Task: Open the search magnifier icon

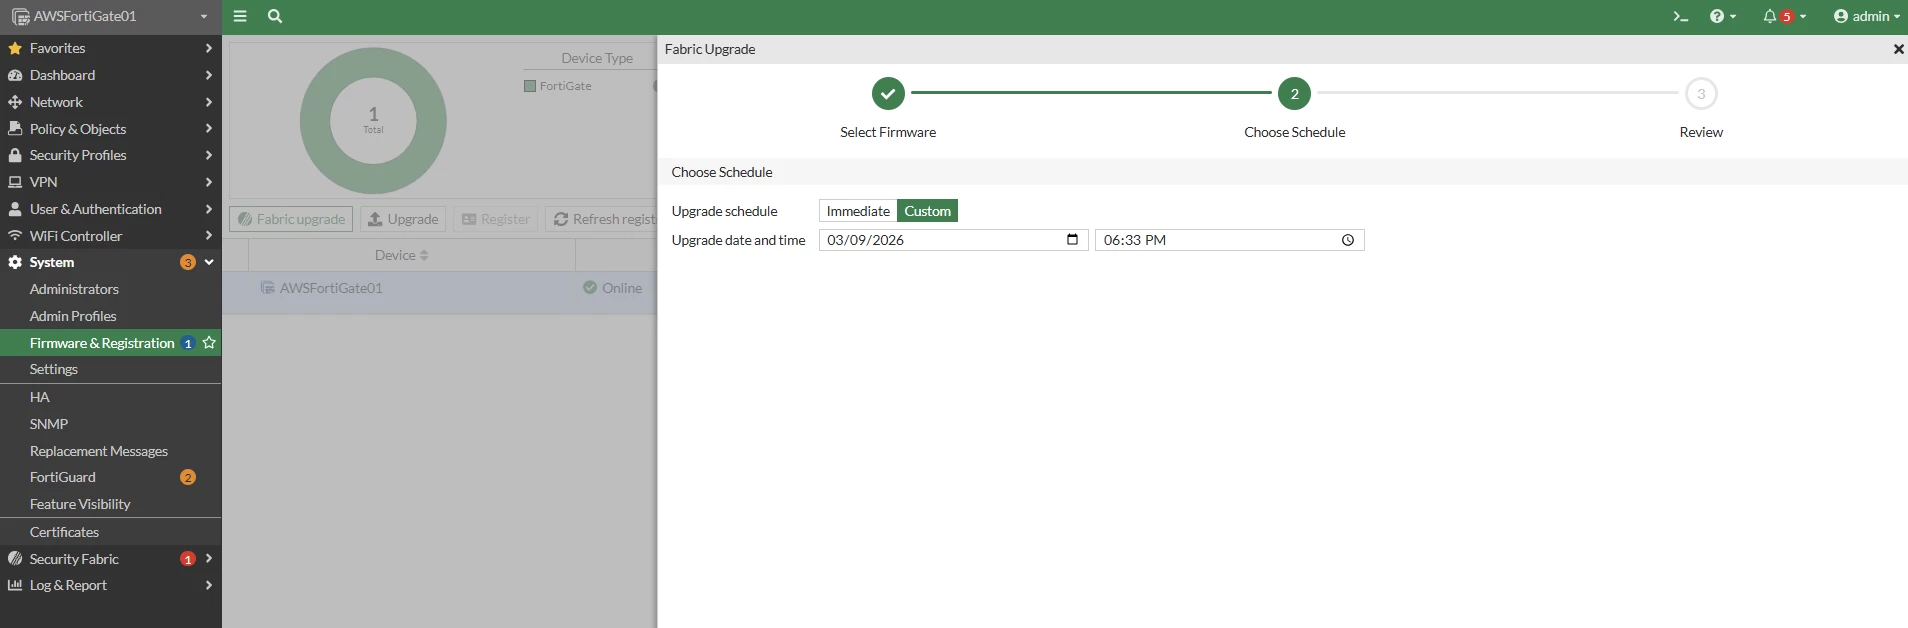Action: (275, 16)
